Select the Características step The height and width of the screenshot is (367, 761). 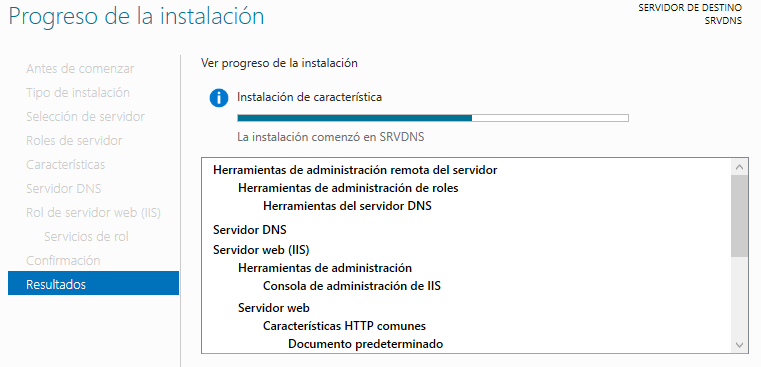point(66,165)
